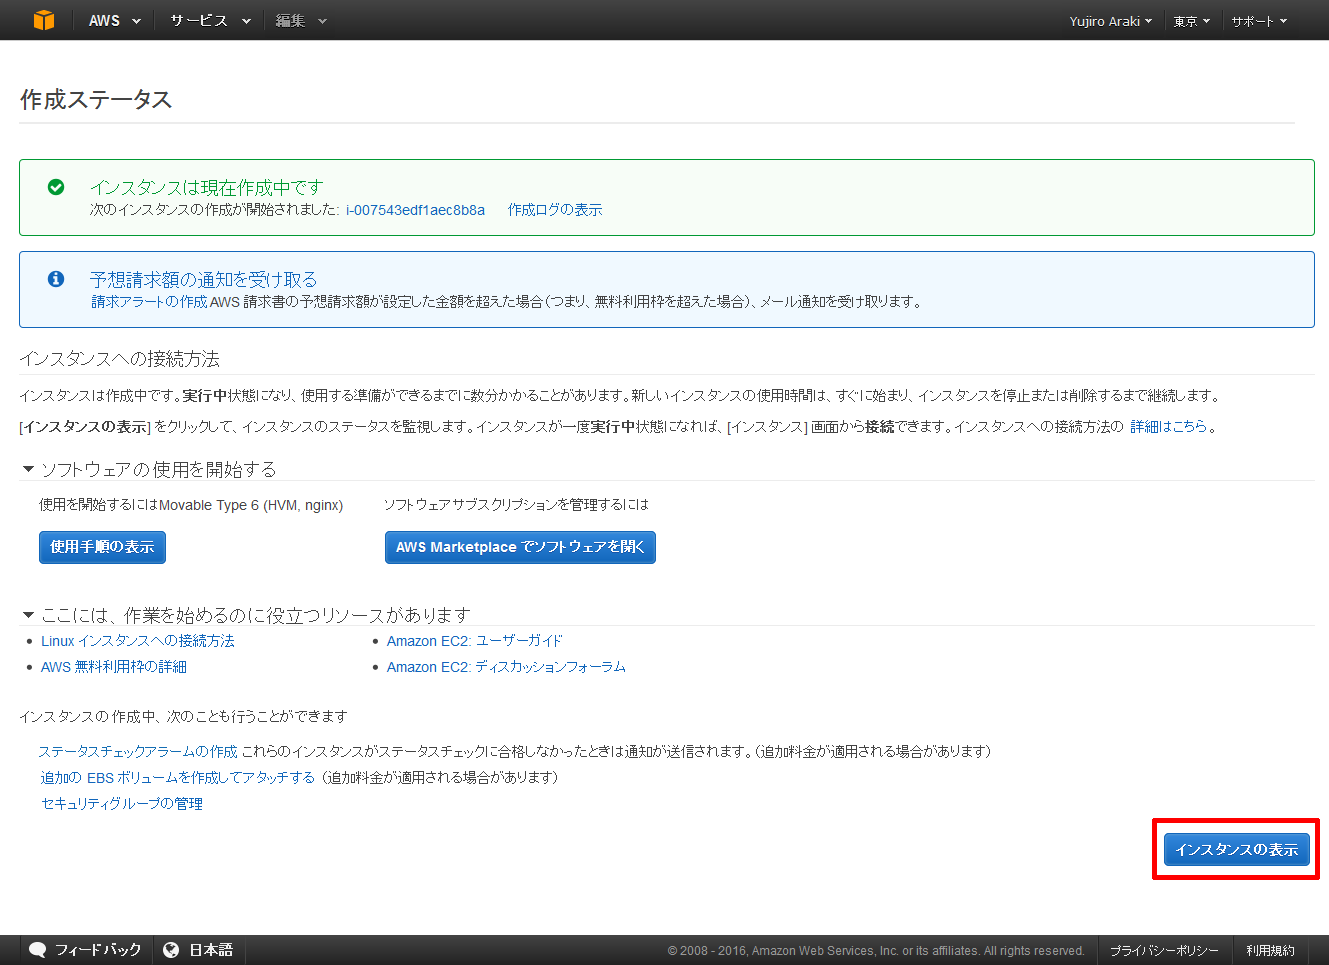Viewport: 1329px width, 965px height.
Task: Open the サポート support menu
Action: pos(1259,21)
